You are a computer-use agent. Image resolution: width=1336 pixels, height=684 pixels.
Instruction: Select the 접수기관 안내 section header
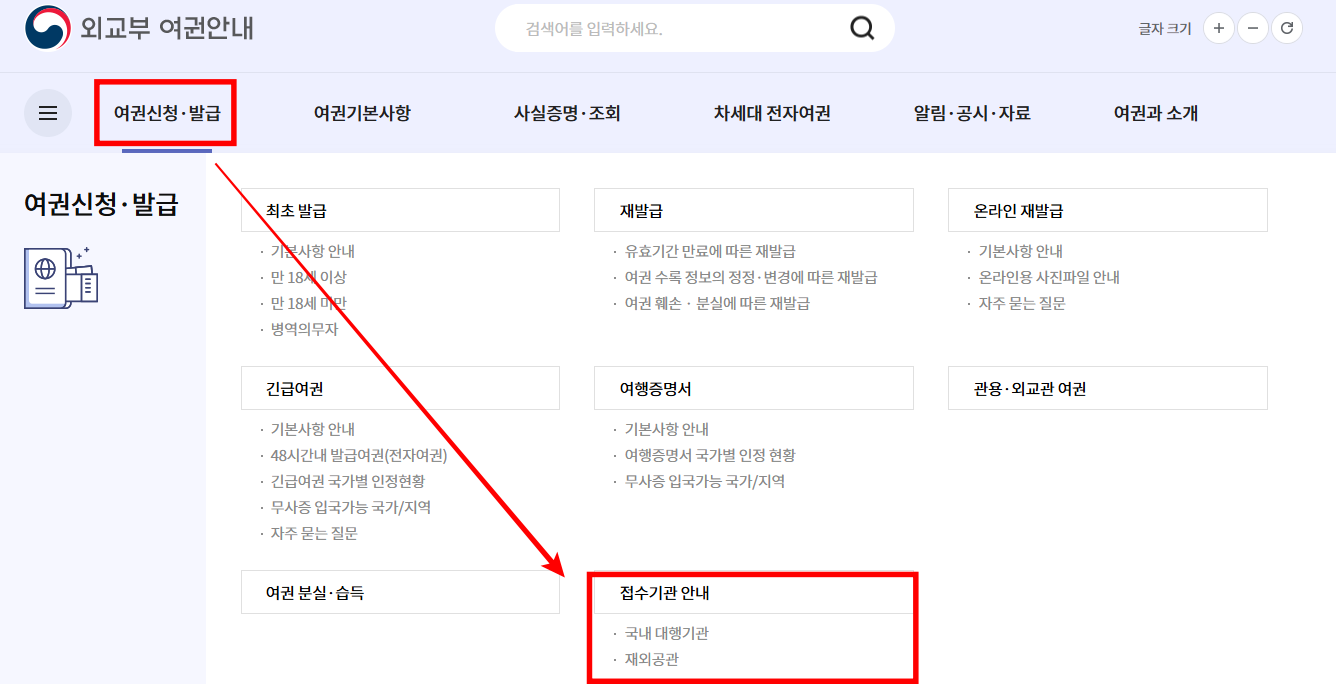click(x=754, y=592)
